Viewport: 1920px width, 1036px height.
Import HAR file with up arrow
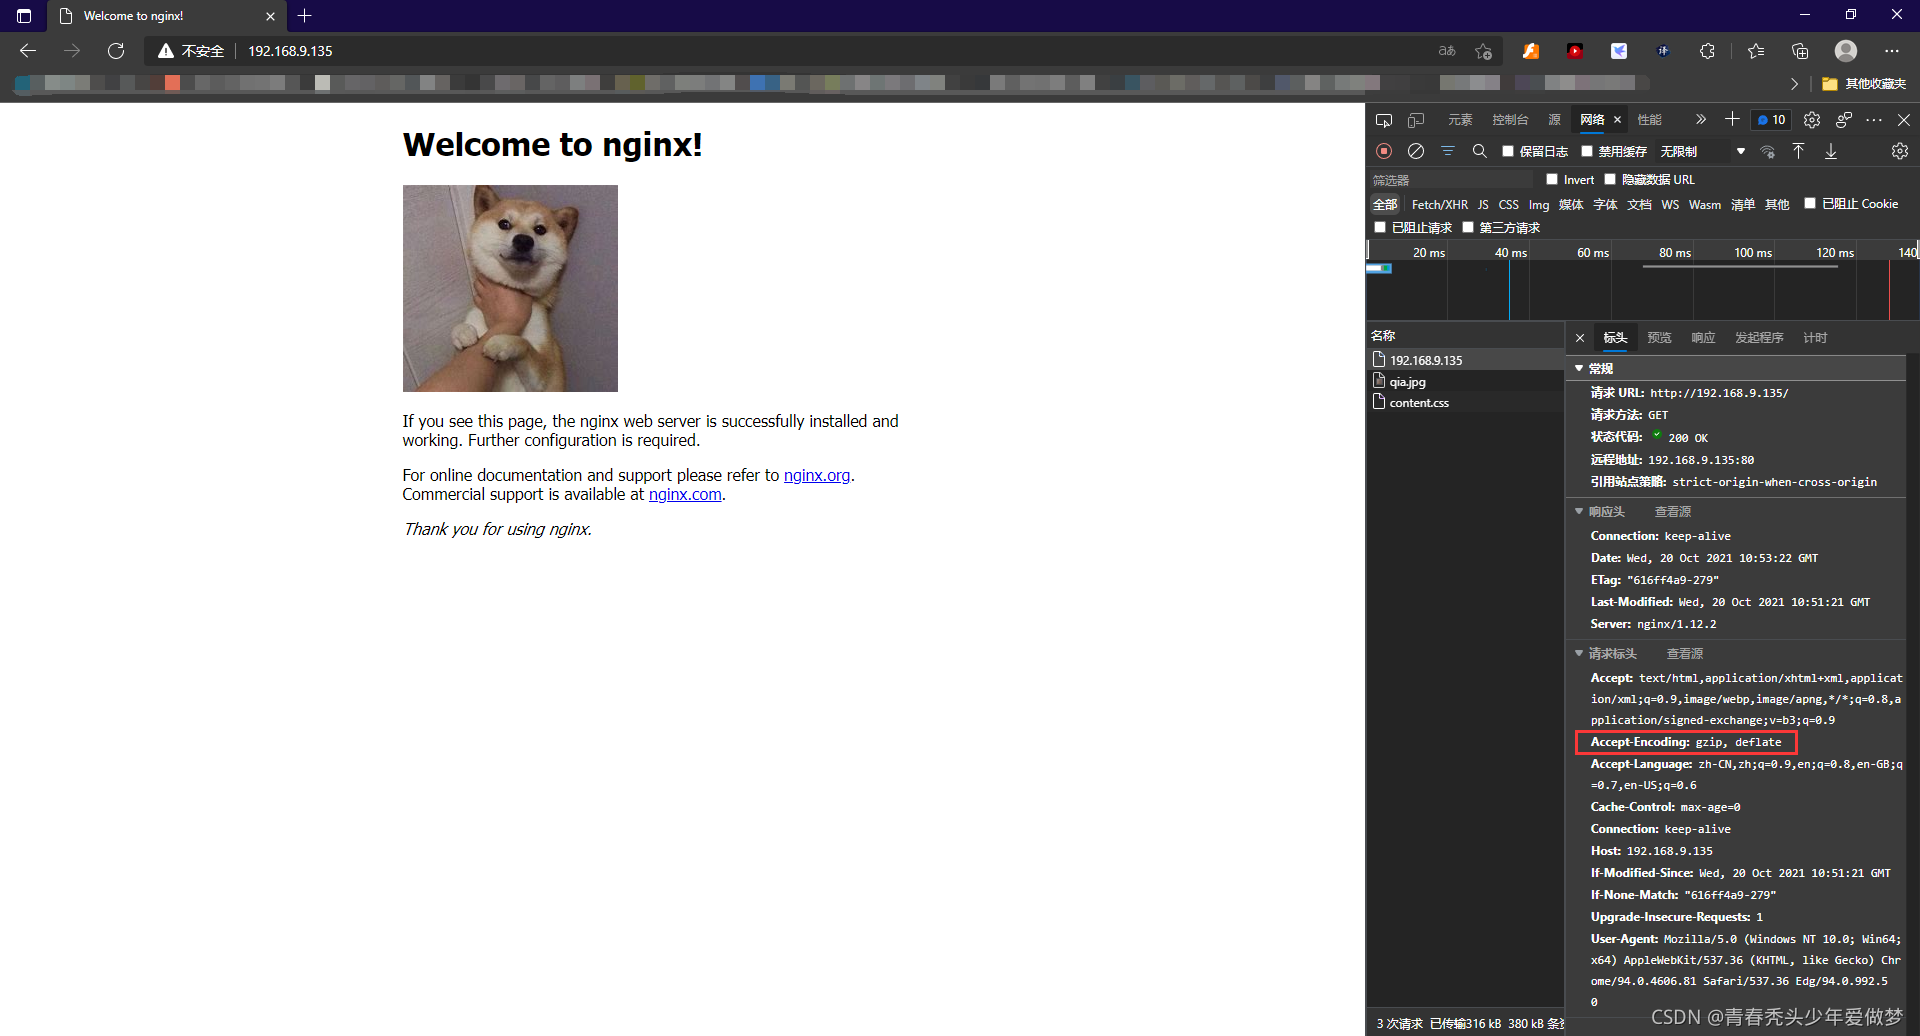[x=1799, y=151]
